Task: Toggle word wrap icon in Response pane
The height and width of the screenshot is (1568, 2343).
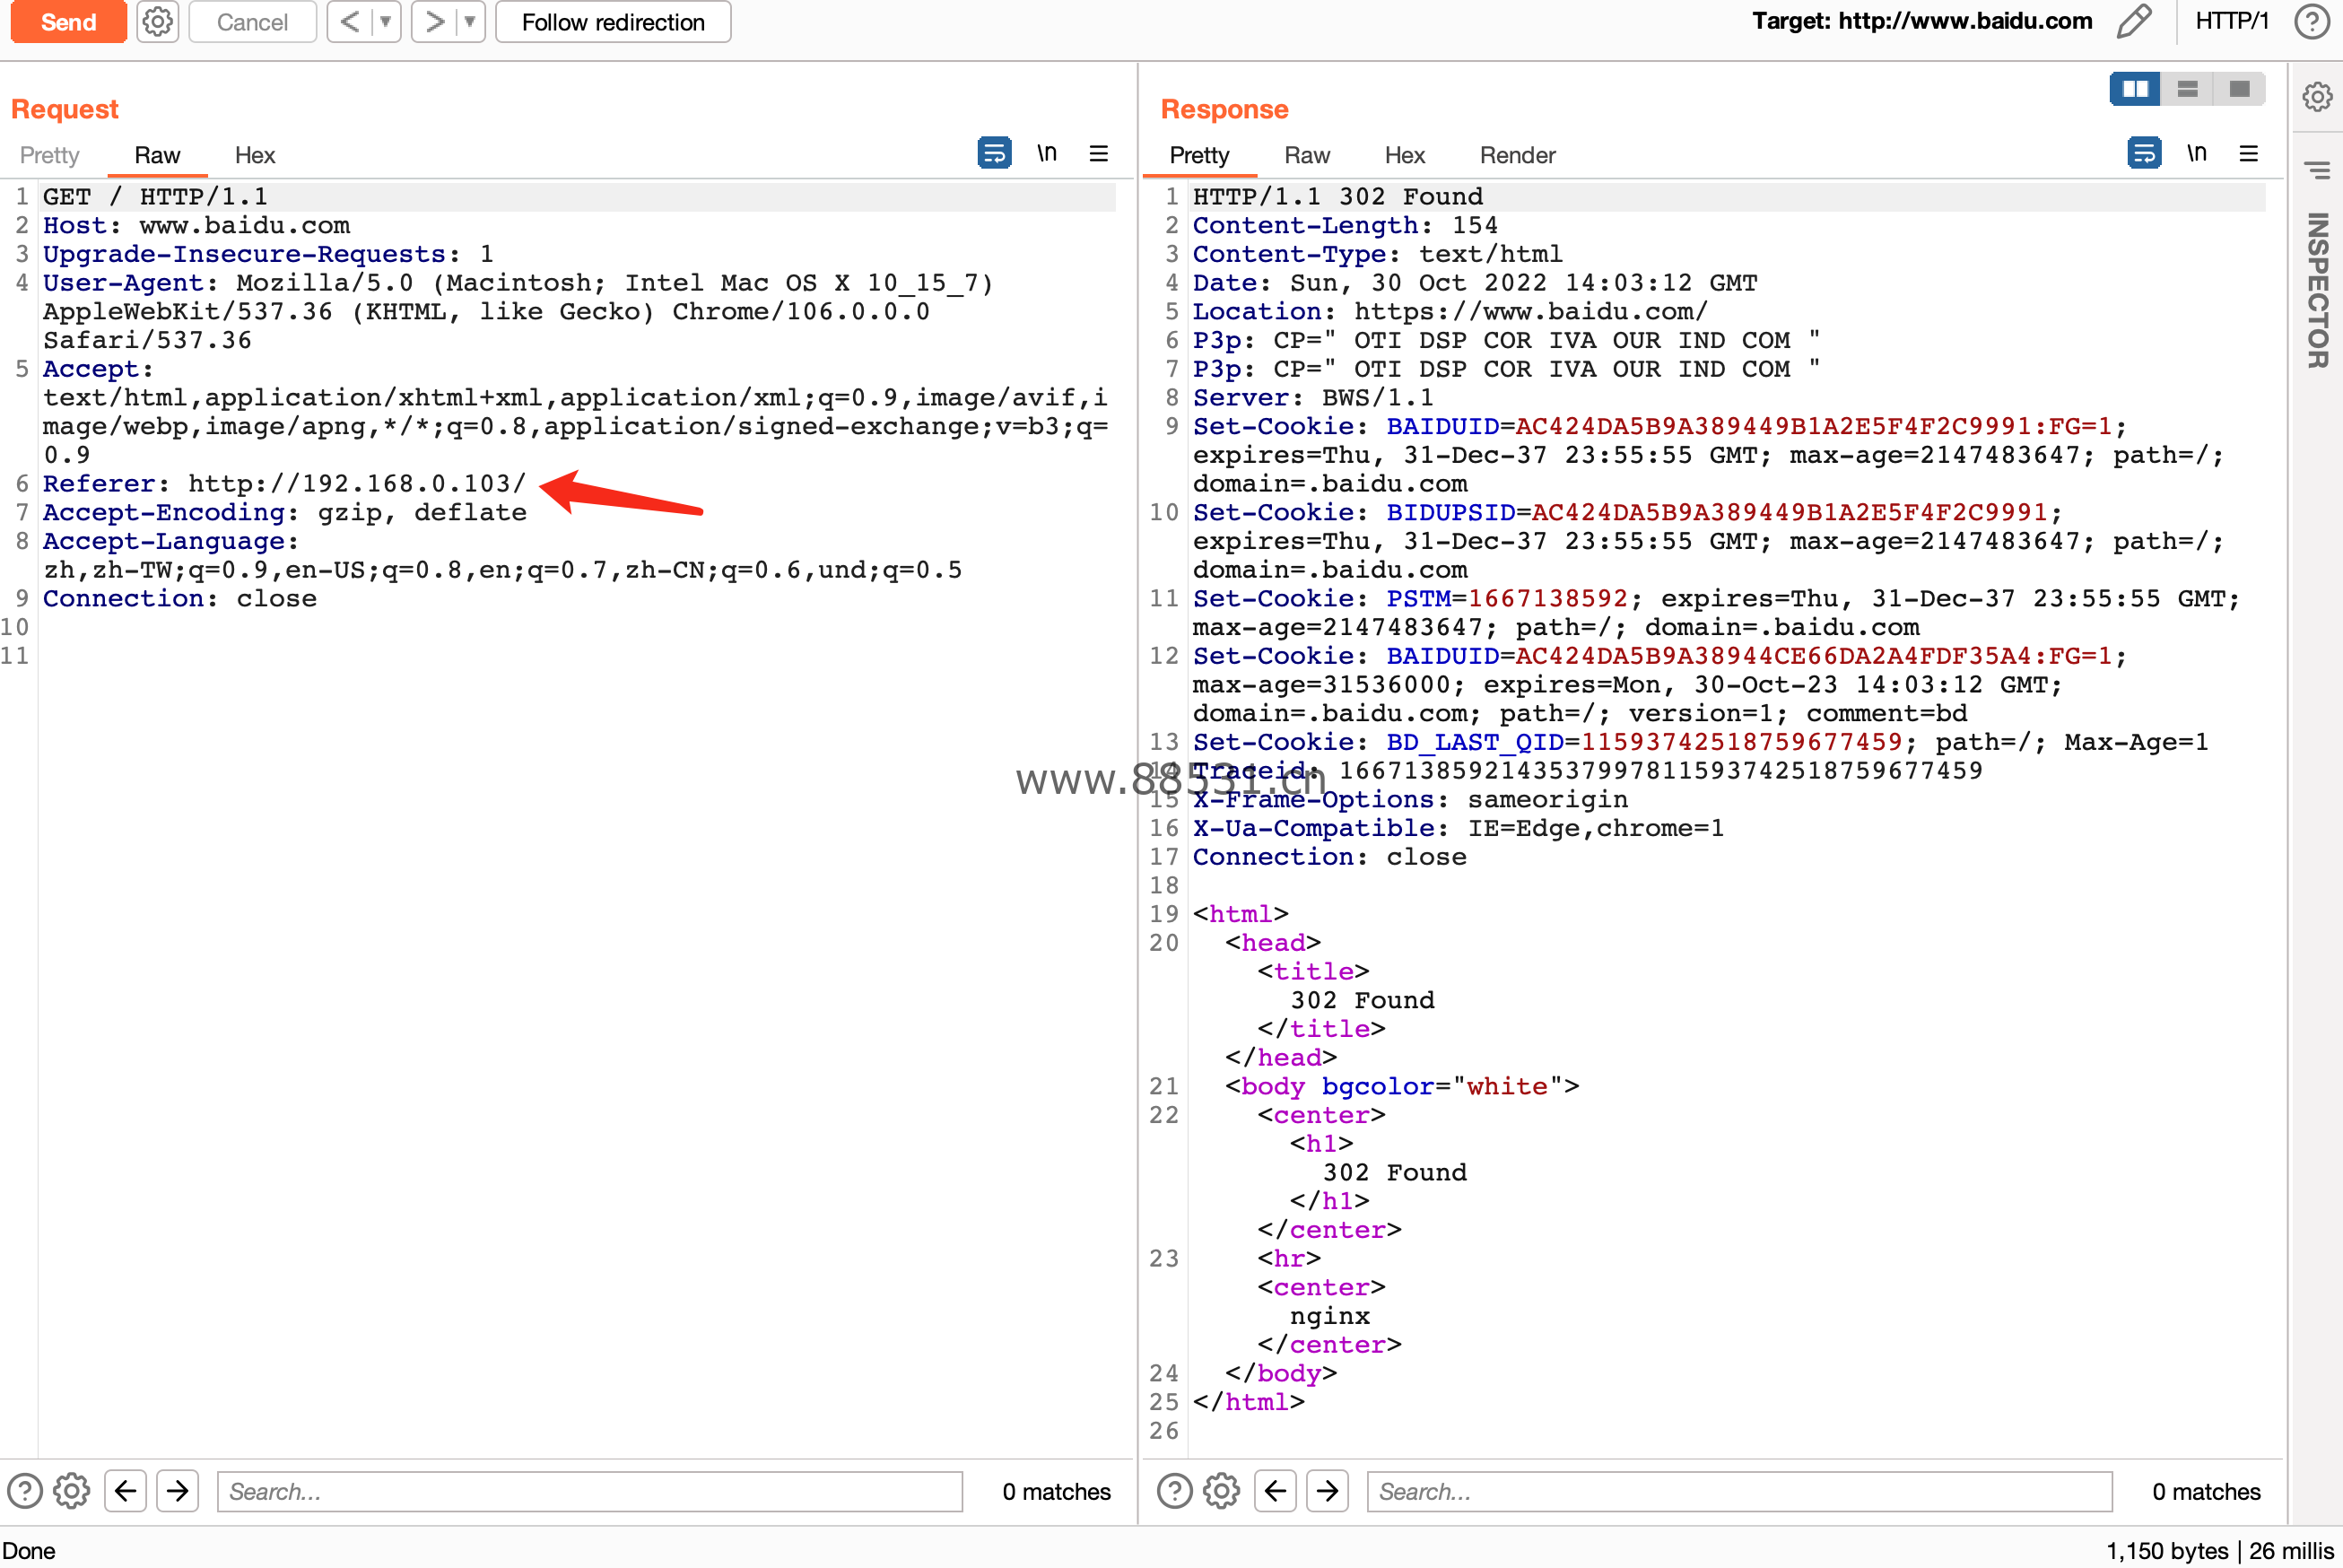Action: point(2144,153)
